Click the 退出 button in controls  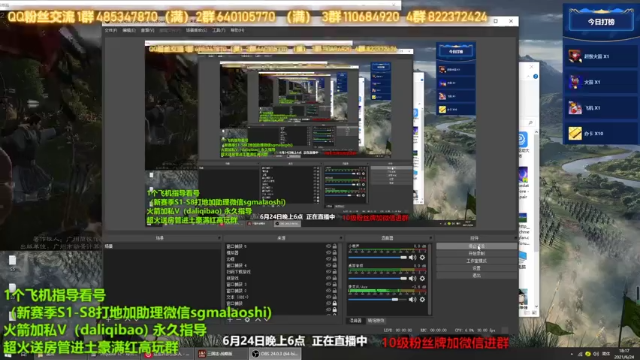click(x=476, y=276)
